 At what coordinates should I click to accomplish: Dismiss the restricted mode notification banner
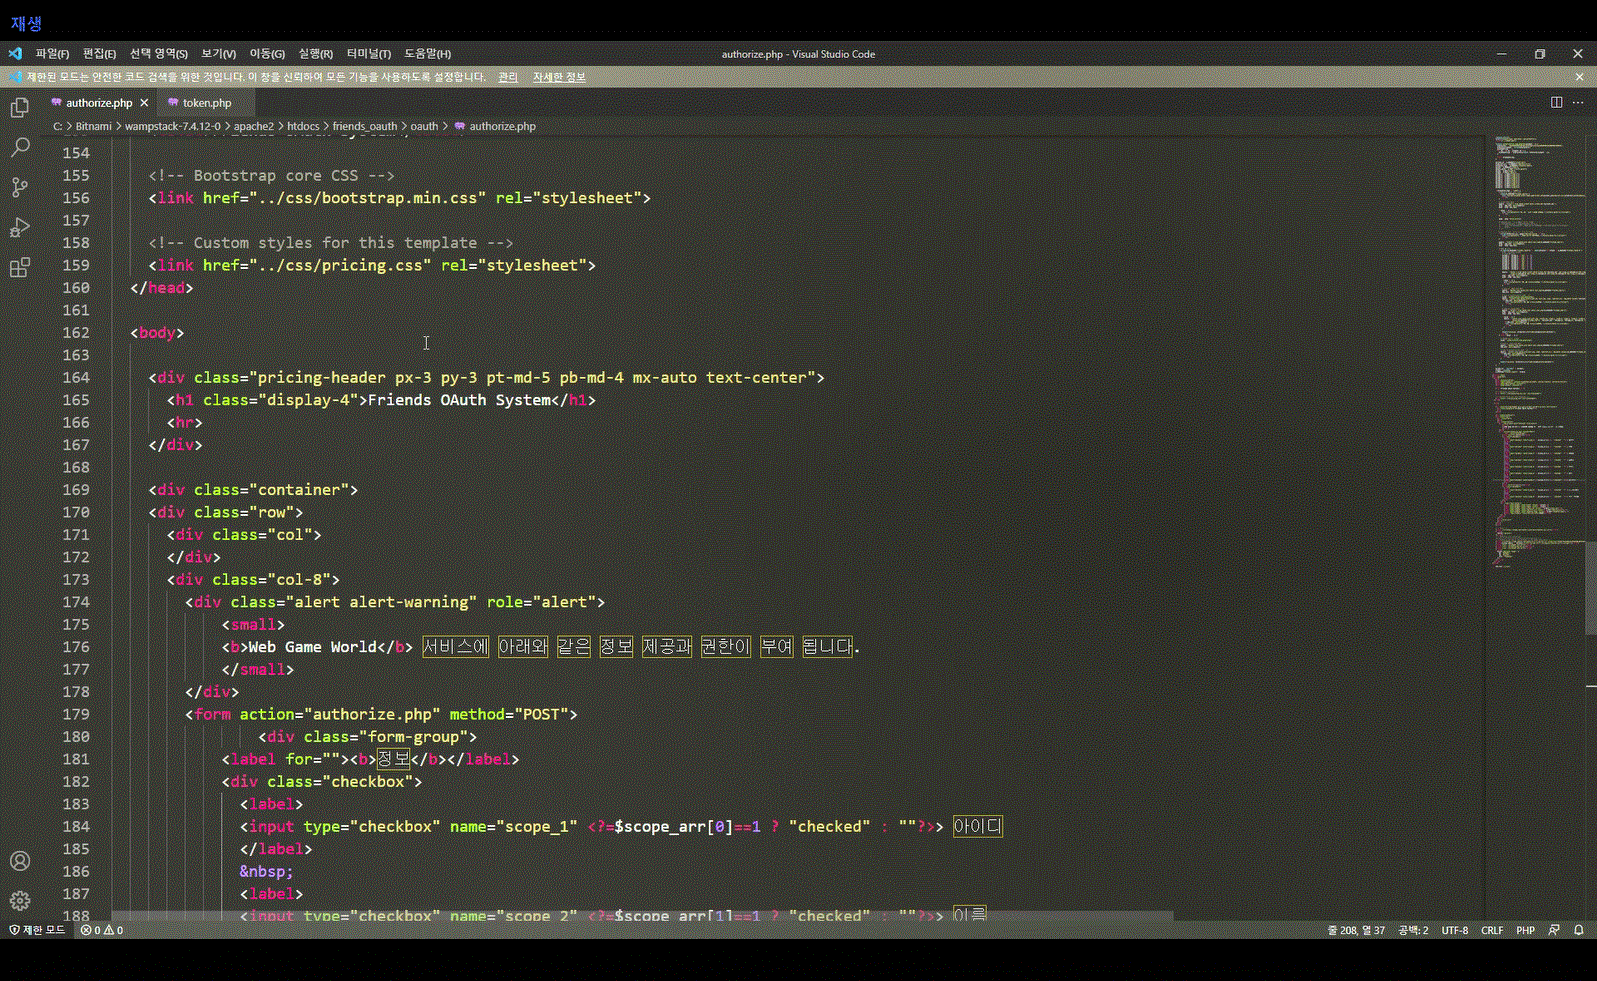(1579, 77)
